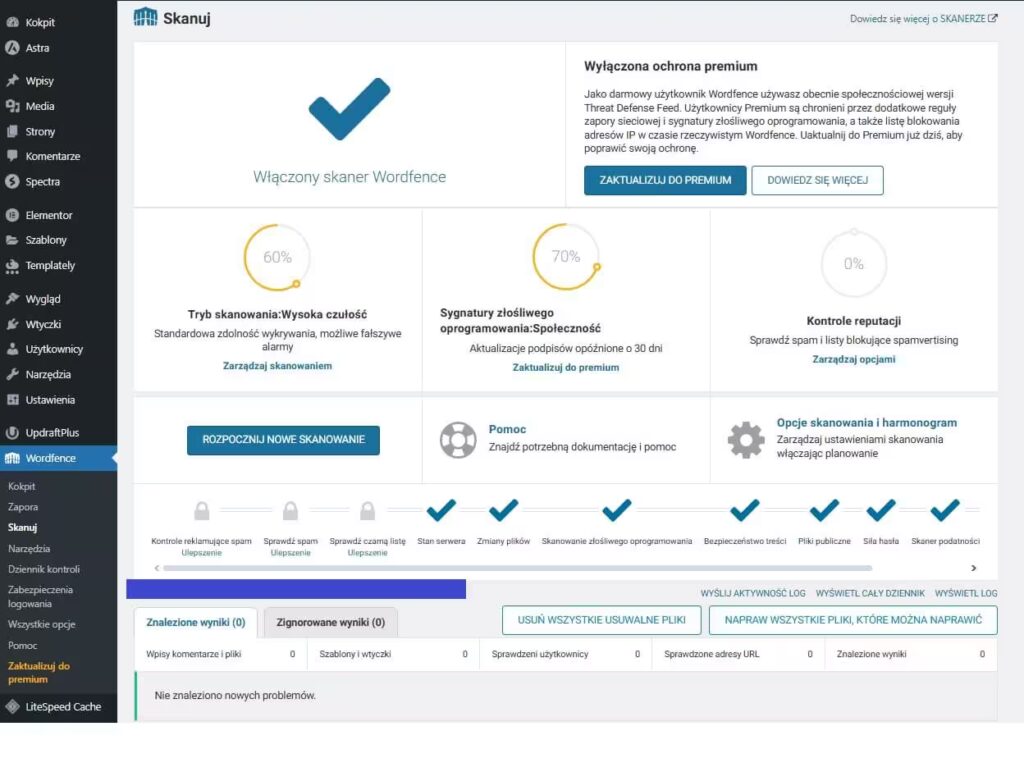Click the scan options gear icon
This screenshot has width=1024, height=763.
point(746,440)
